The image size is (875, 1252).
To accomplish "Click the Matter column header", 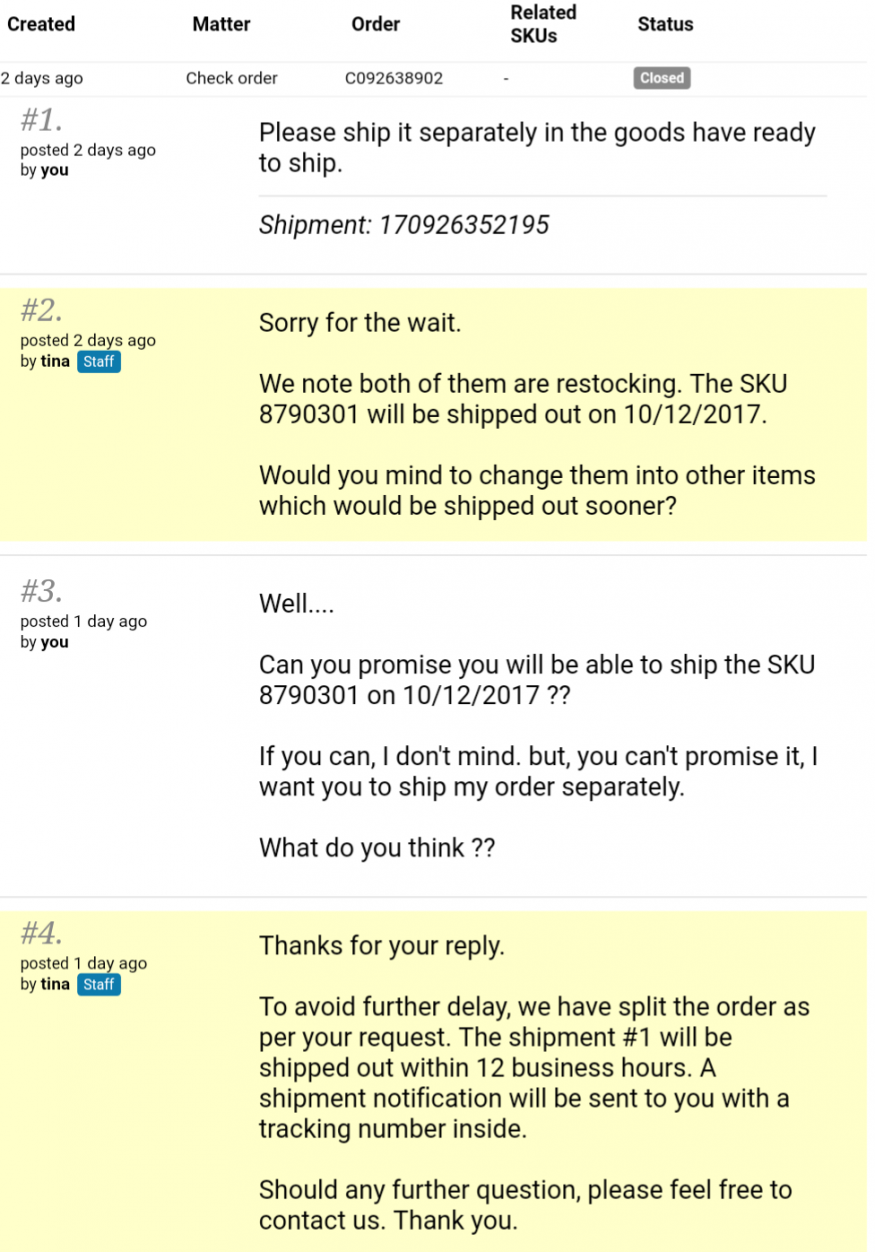I will [x=221, y=24].
